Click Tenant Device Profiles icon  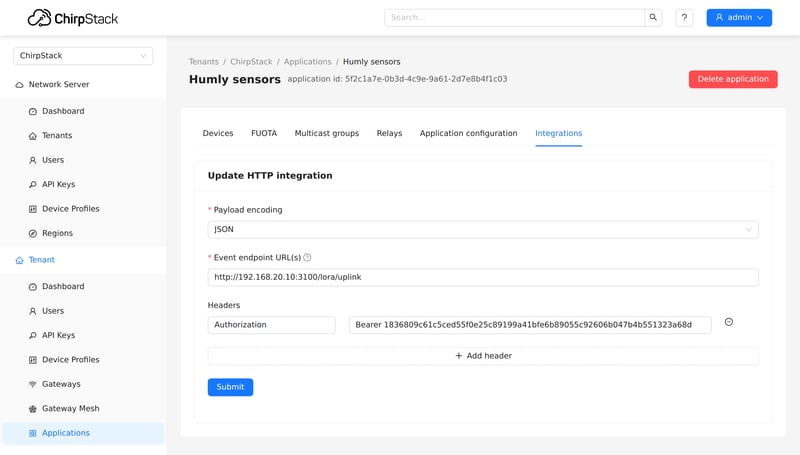[33, 360]
